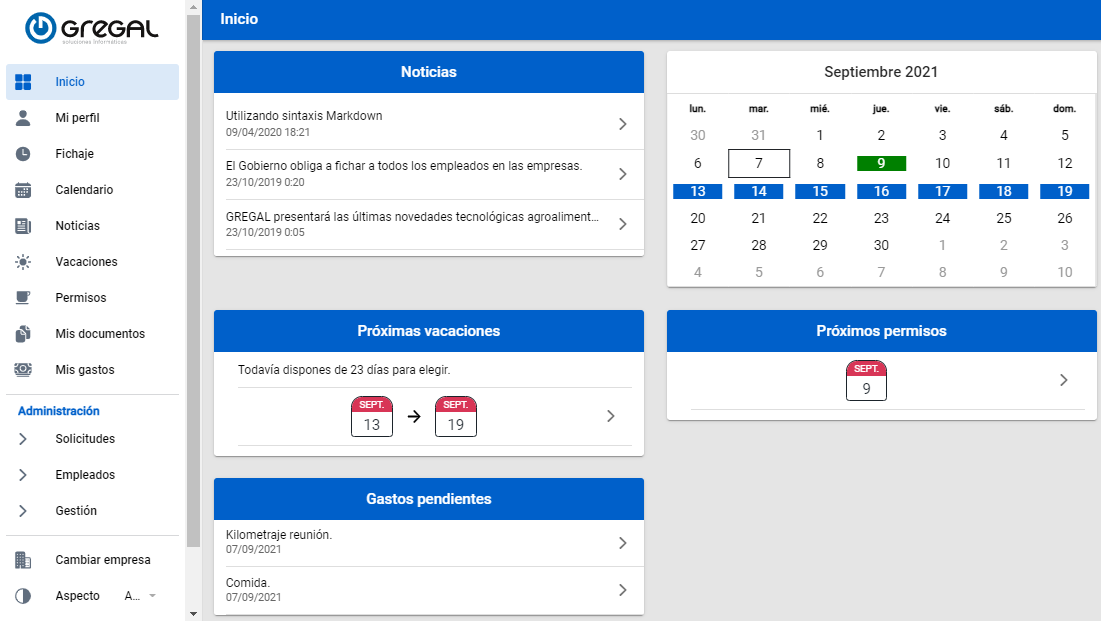Click the Cambiar empresa building icon
Image resolution: width=1101 pixels, height=621 pixels.
[x=24, y=560]
